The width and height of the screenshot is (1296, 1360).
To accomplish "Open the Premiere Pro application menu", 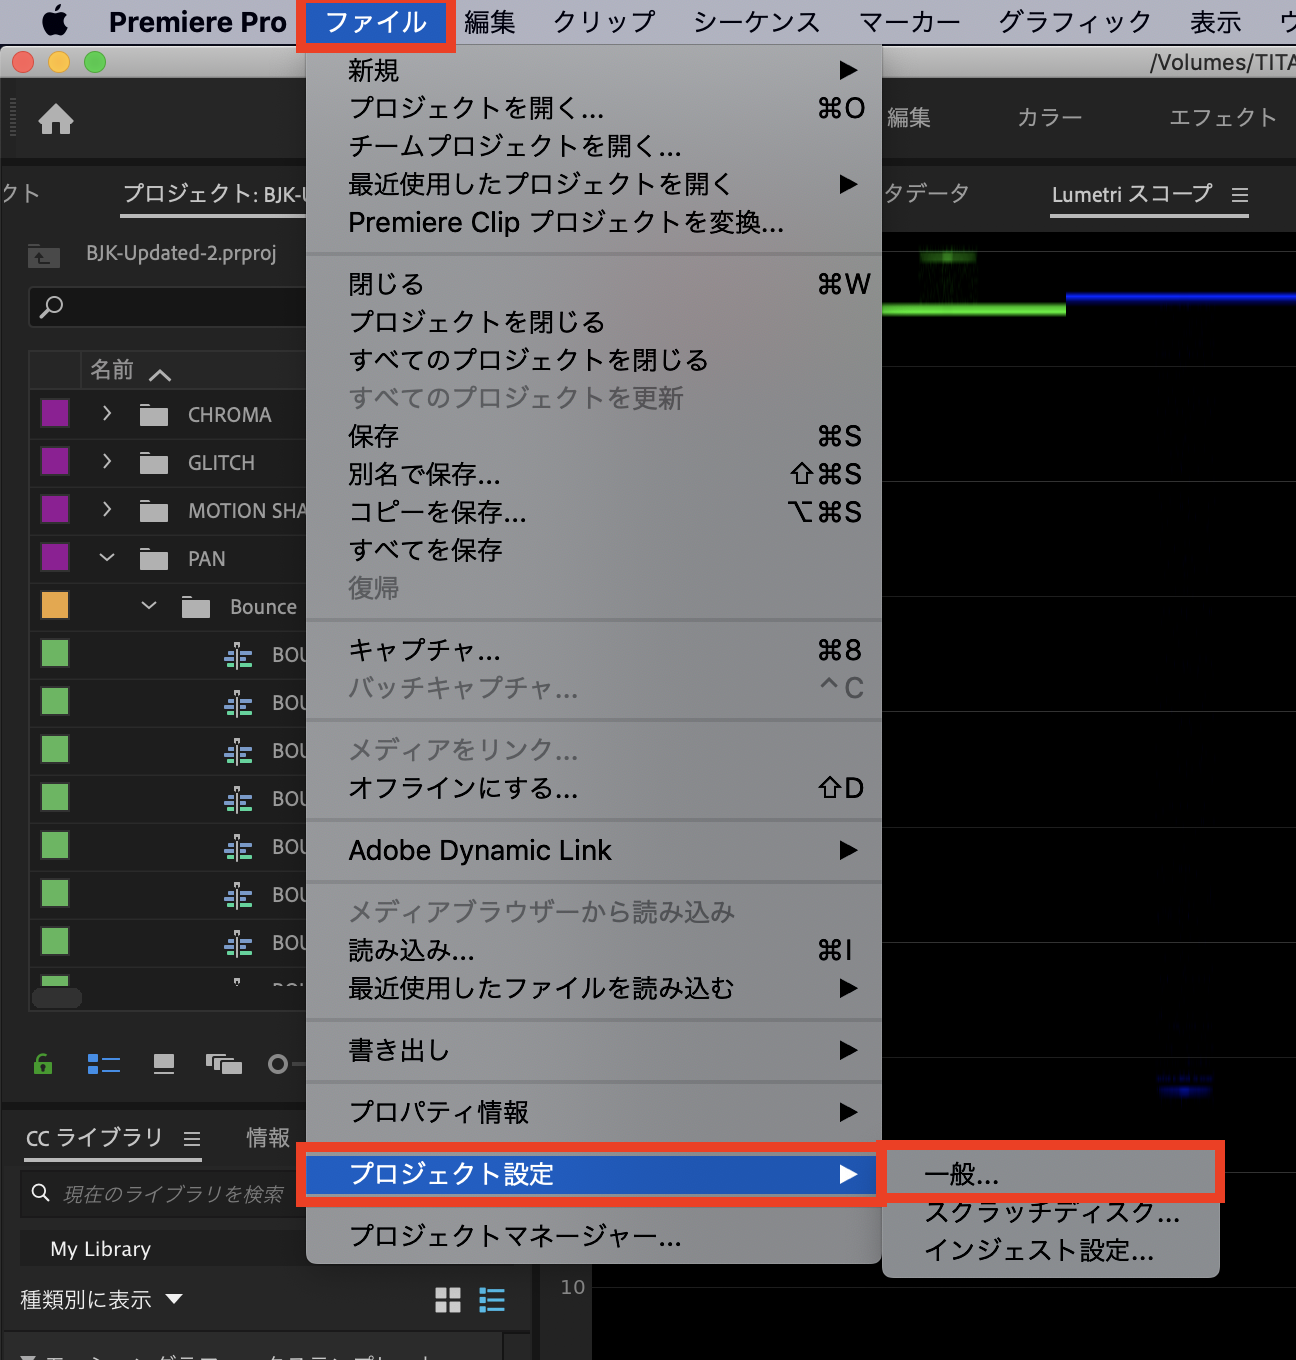I will pos(197,22).
